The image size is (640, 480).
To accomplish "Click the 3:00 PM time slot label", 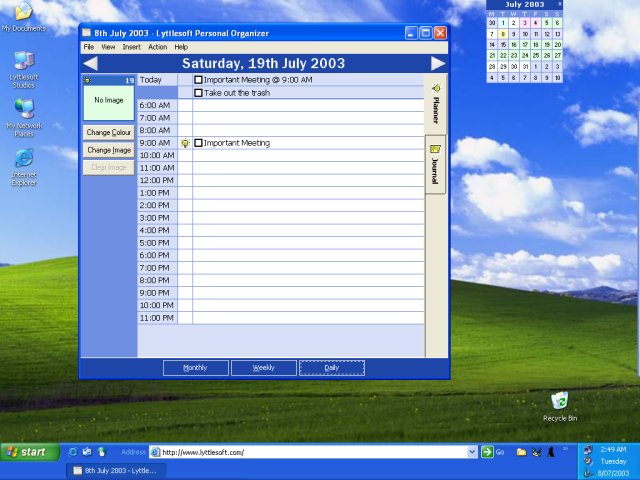I will coord(155,218).
